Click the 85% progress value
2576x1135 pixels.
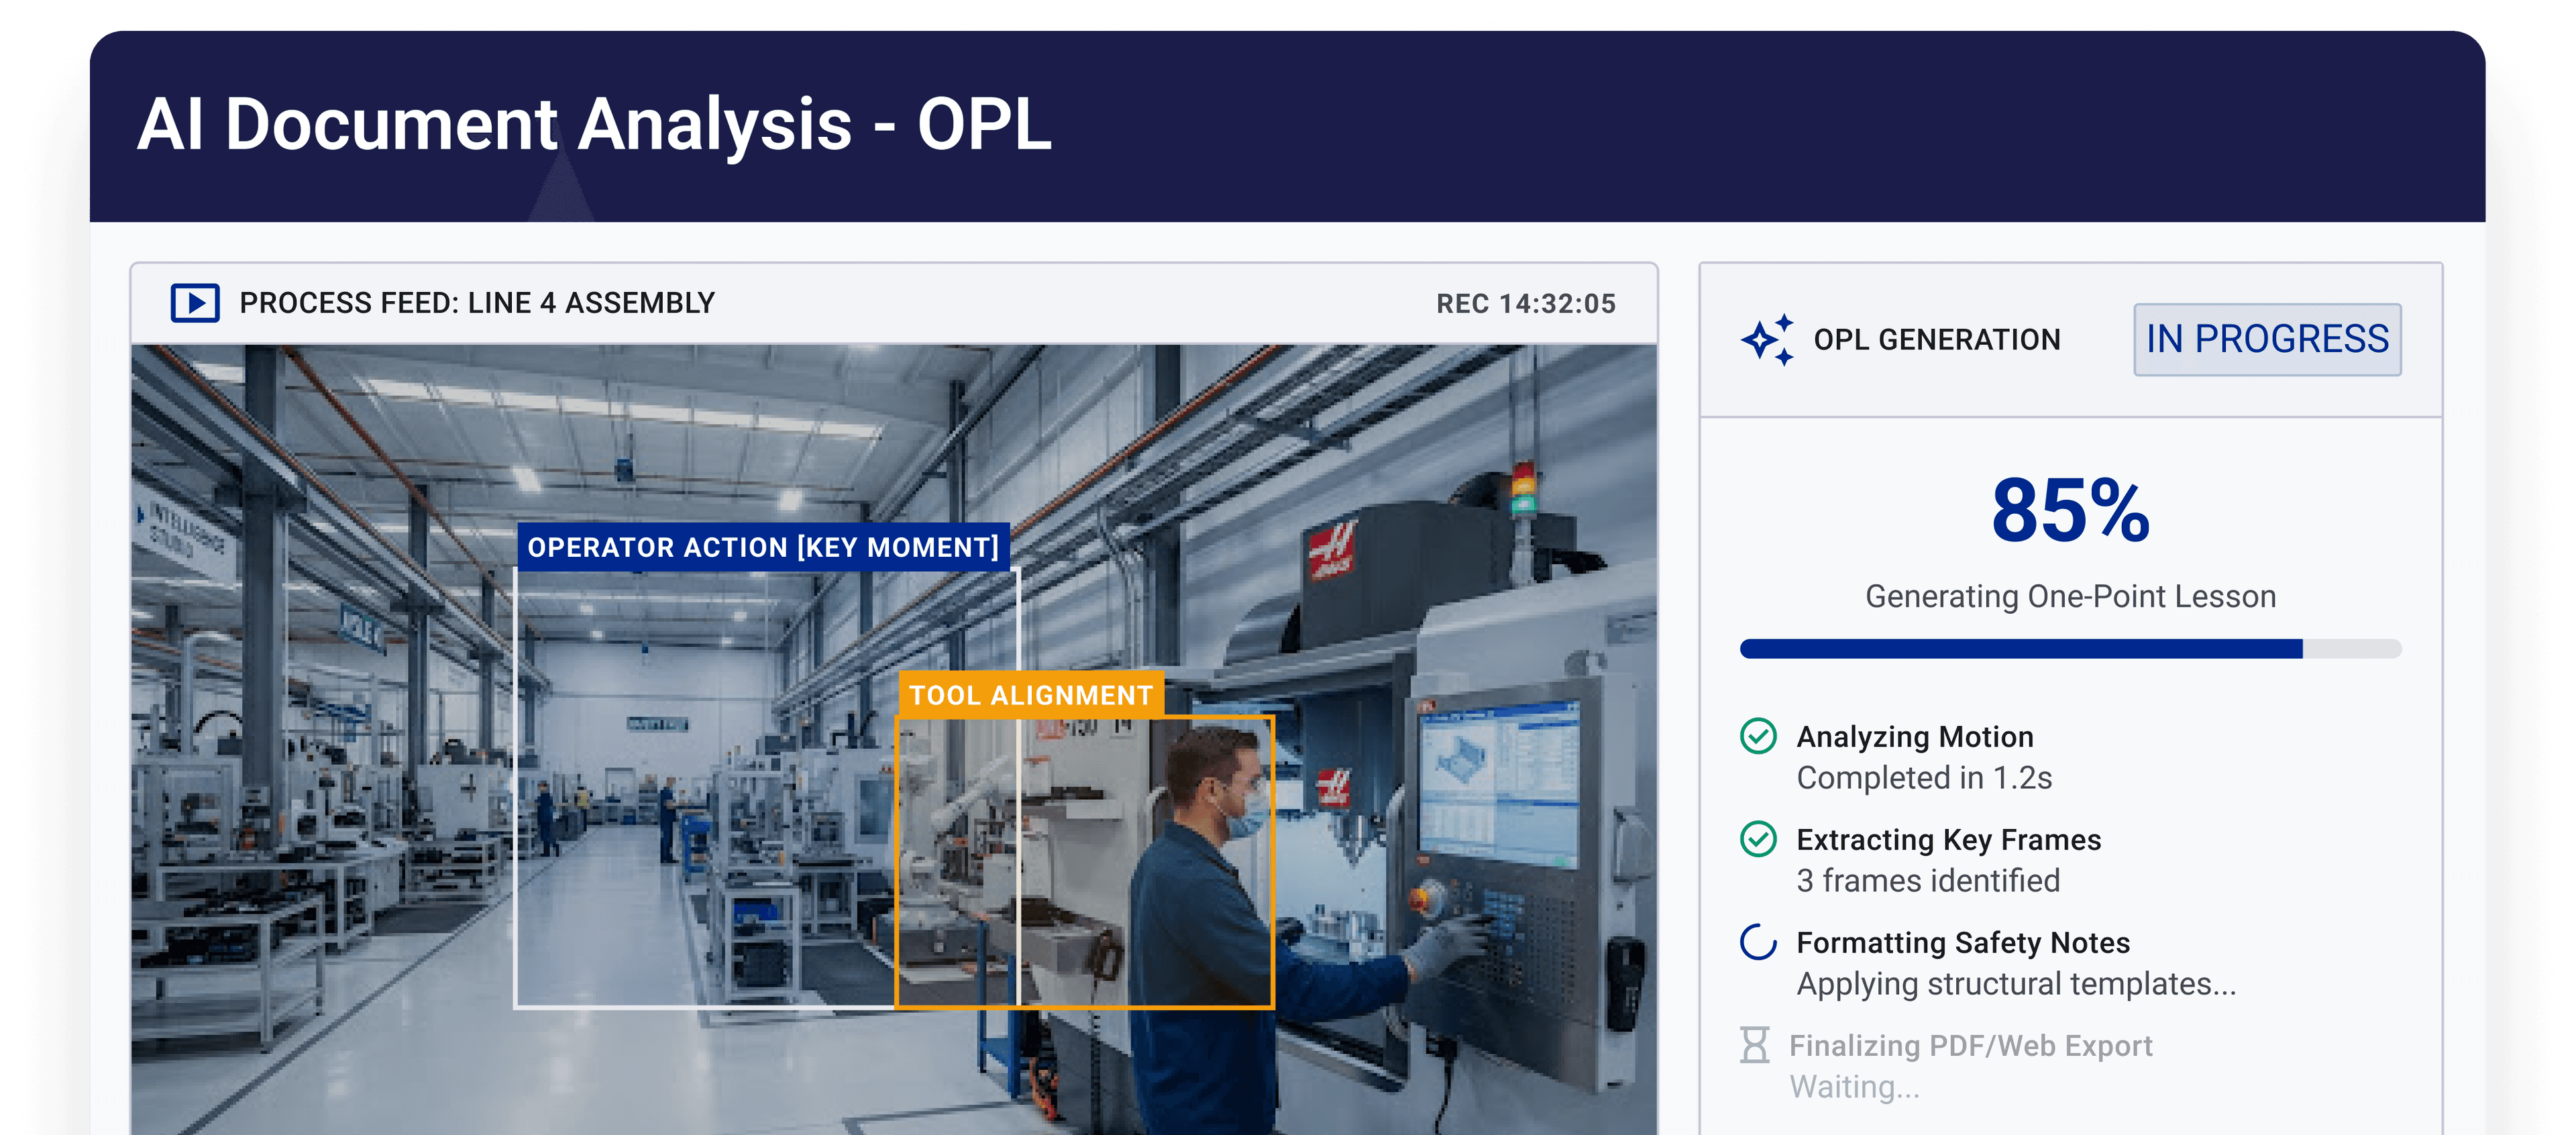tap(2070, 511)
